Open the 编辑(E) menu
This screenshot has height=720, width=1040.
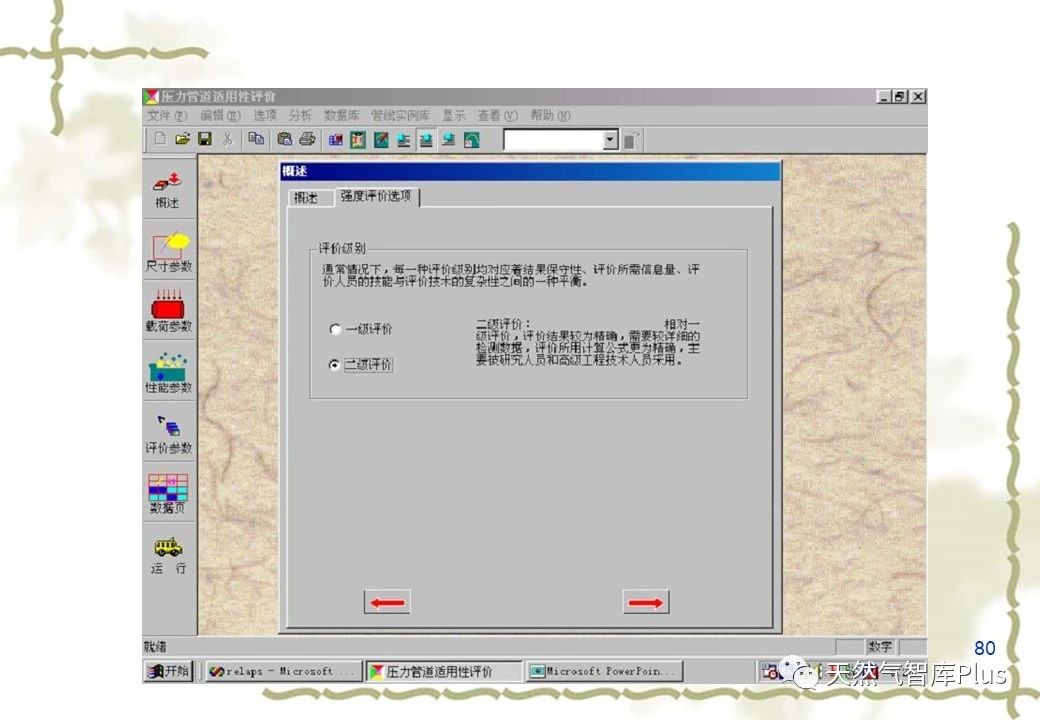(220, 115)
